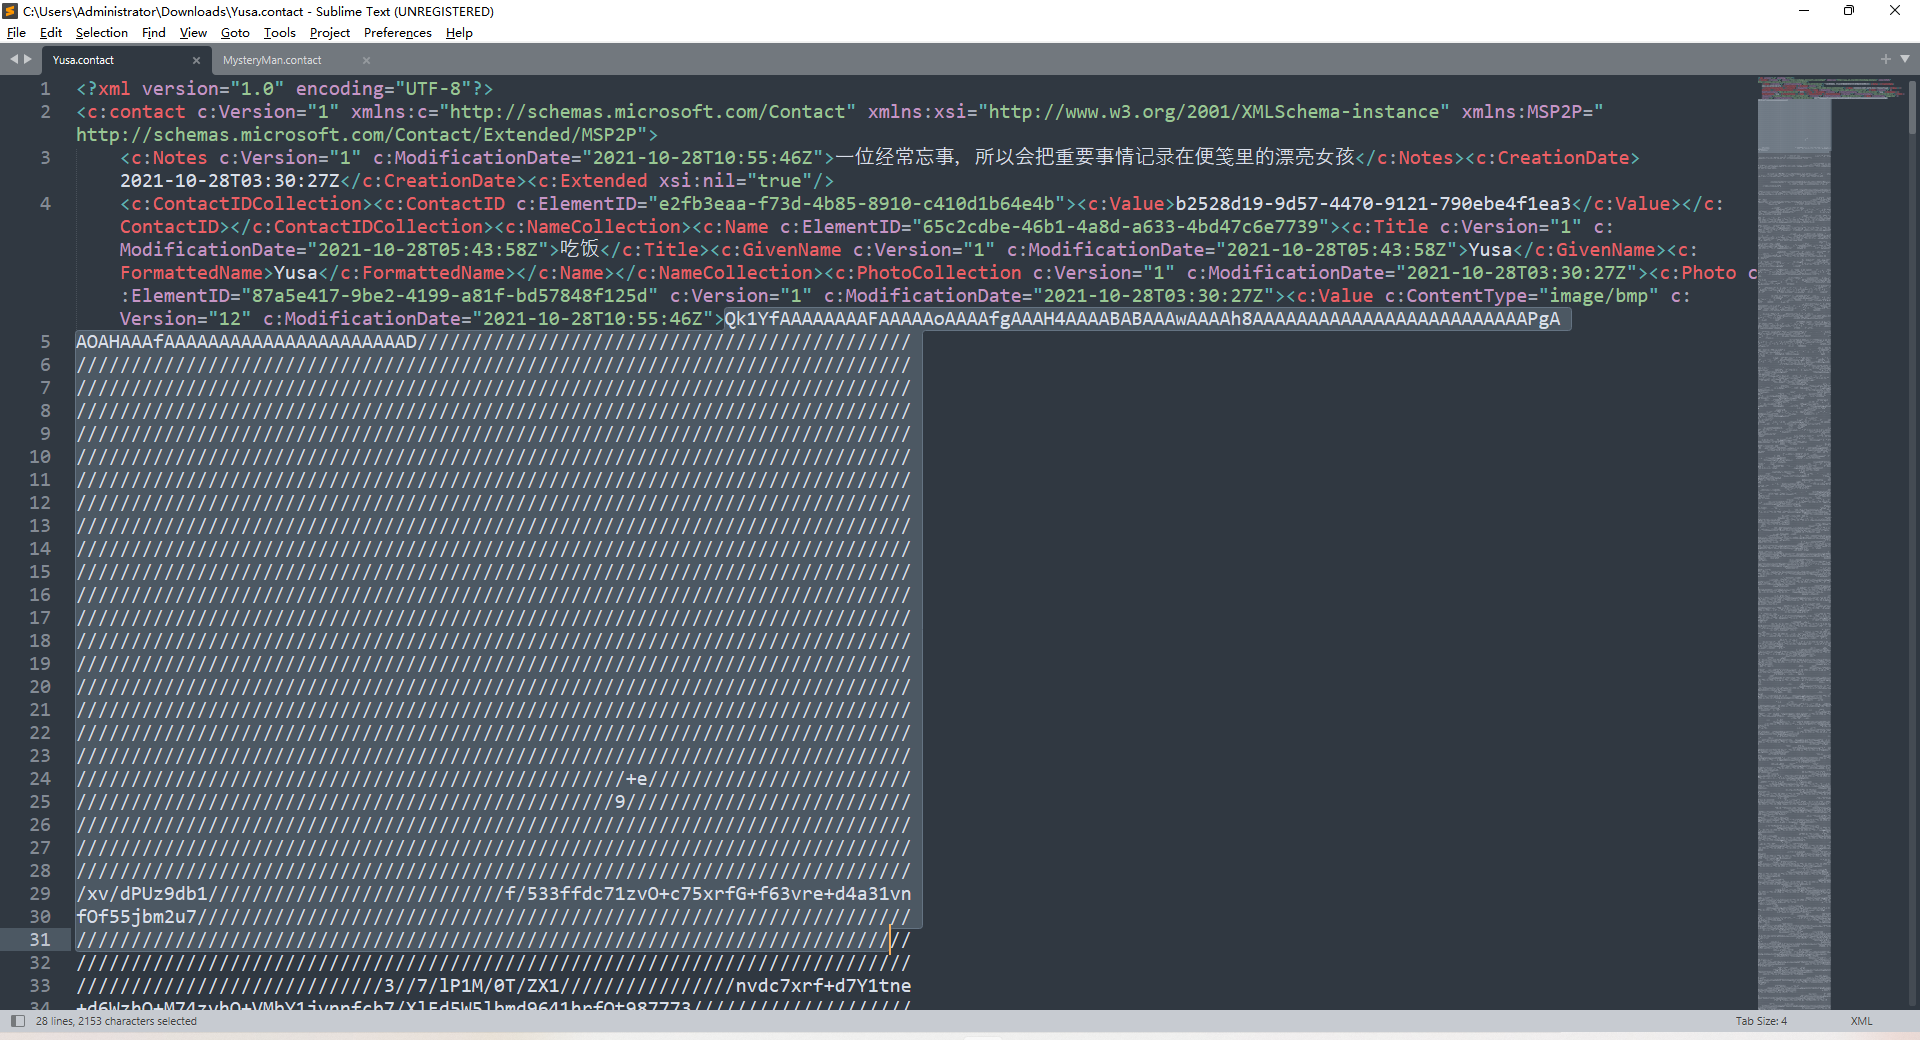The image size is (1920, 1040).
Task: Click the Sublime Text title bar icon
Action: [x=10, y=11]
